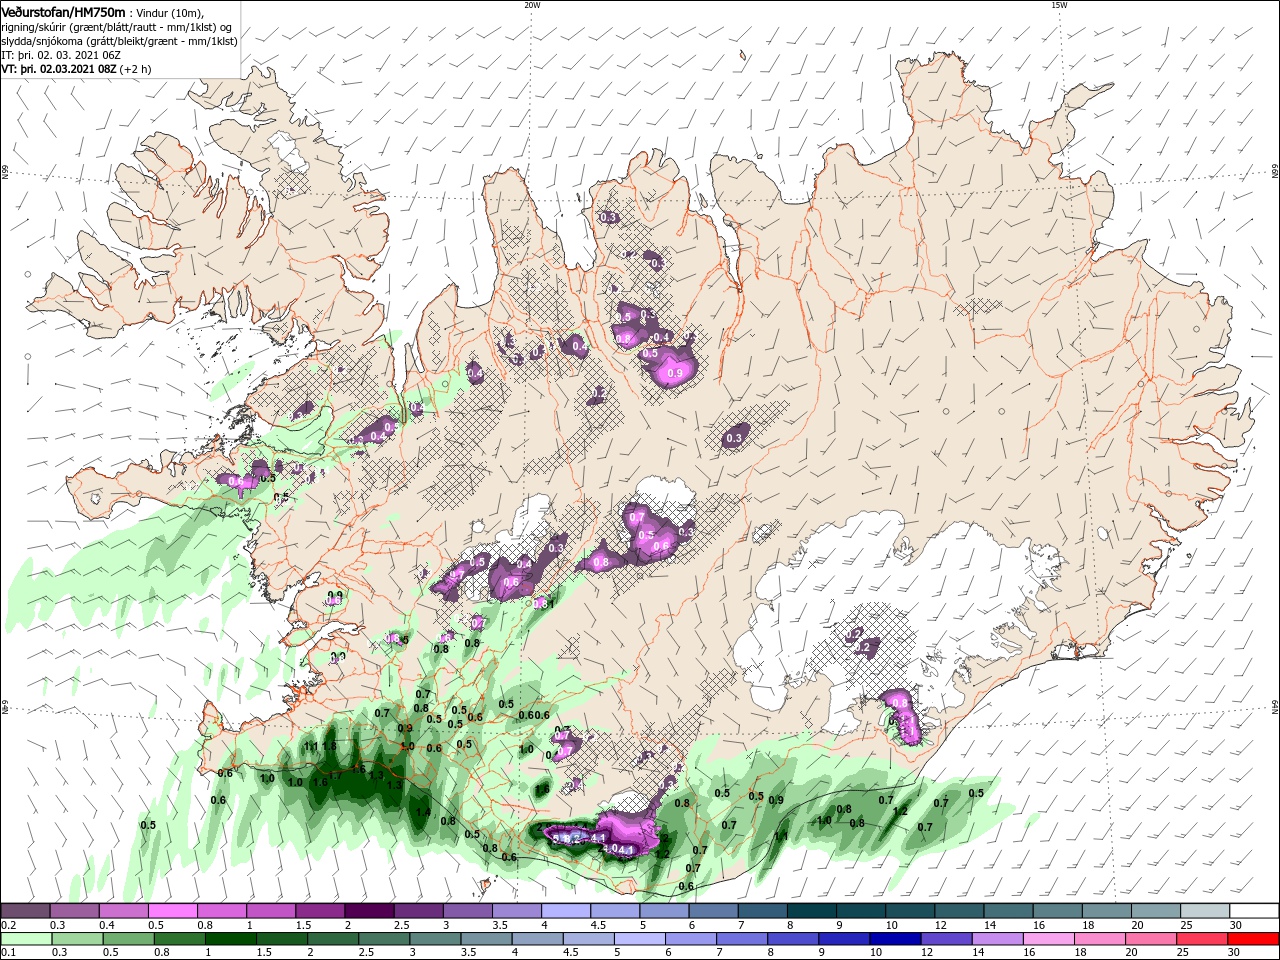Pick the bright pink 0.5 snow legend swatch
The width and height of the screenshot is (1280, 960).
(172, 911)
